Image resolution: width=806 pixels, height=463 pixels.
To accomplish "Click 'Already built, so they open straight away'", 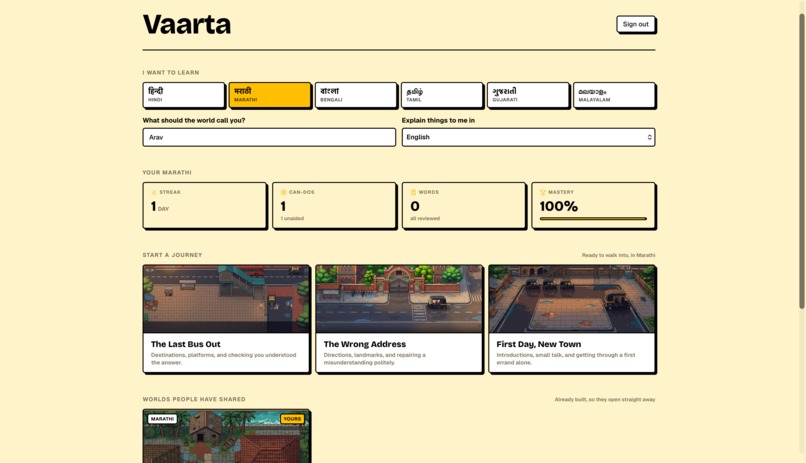I will 604,399.
